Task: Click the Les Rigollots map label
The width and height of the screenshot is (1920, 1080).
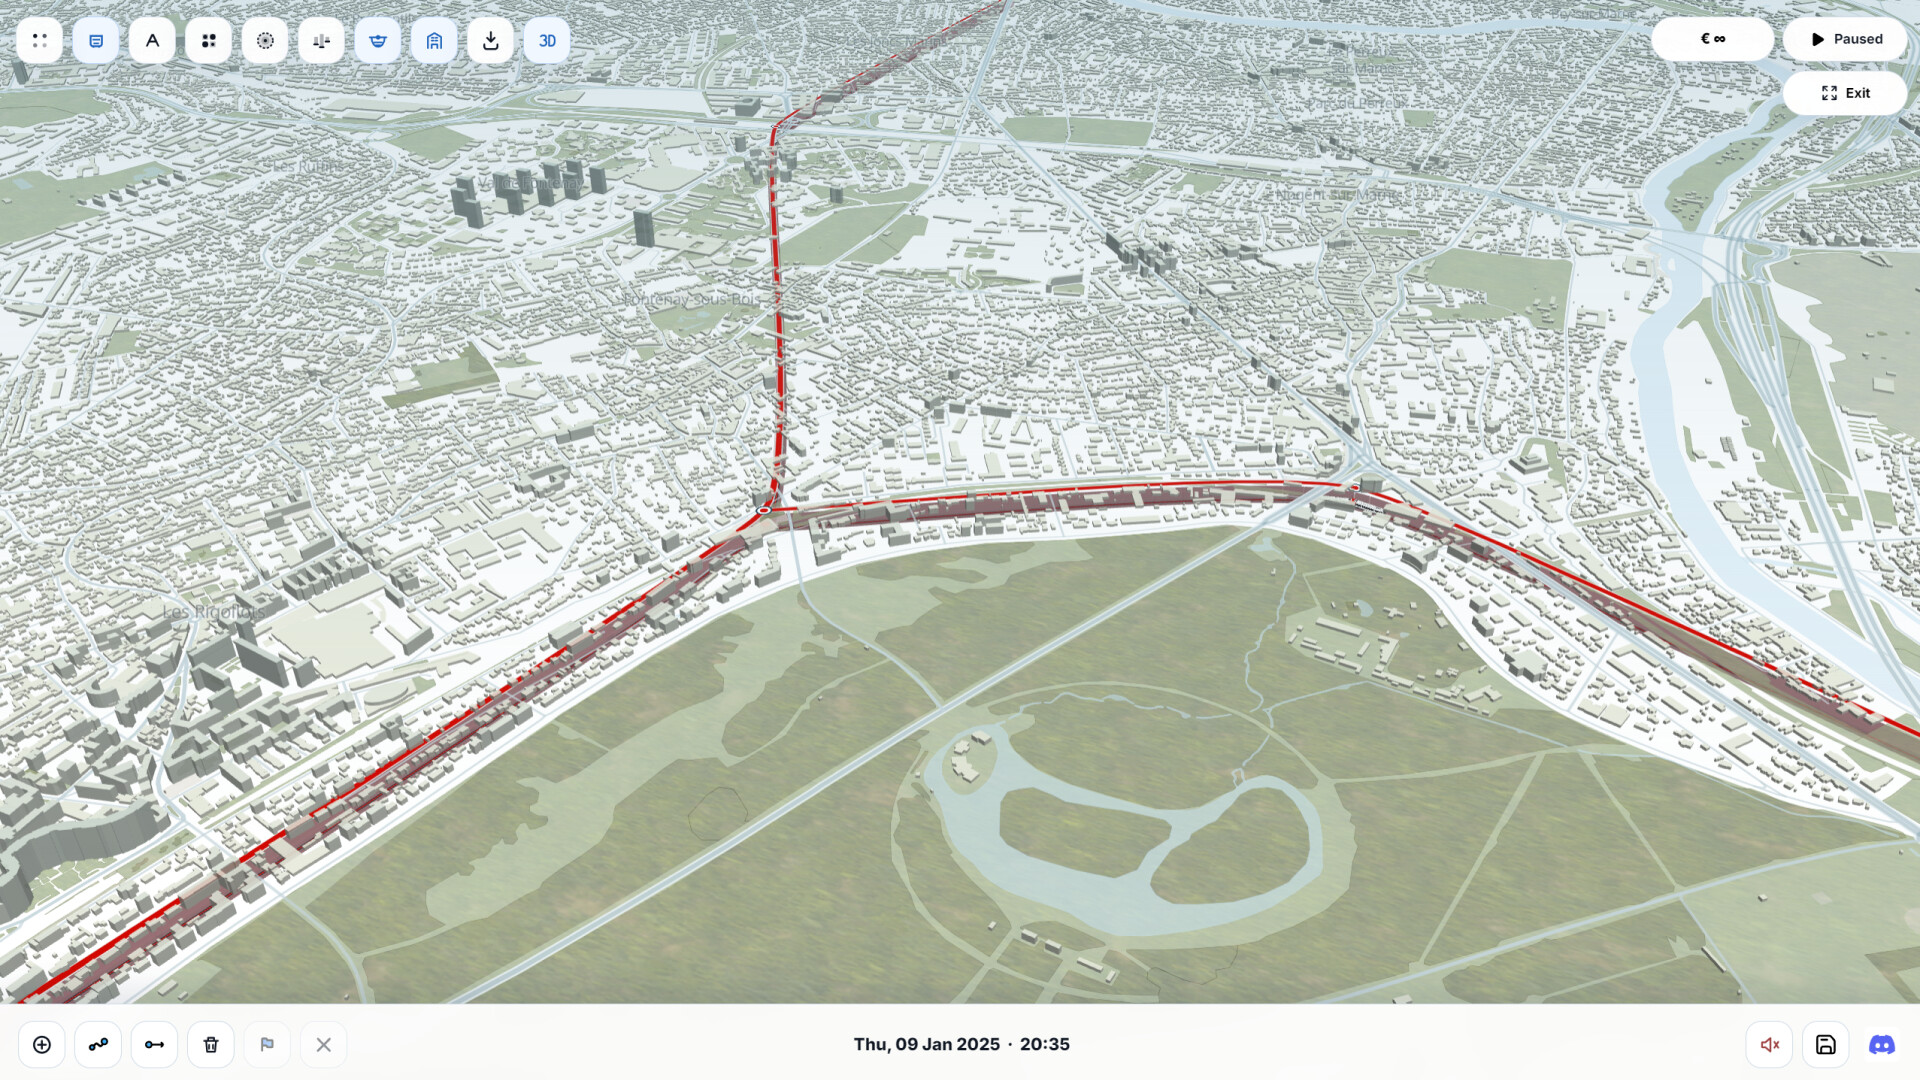Action: click(214, 611)
